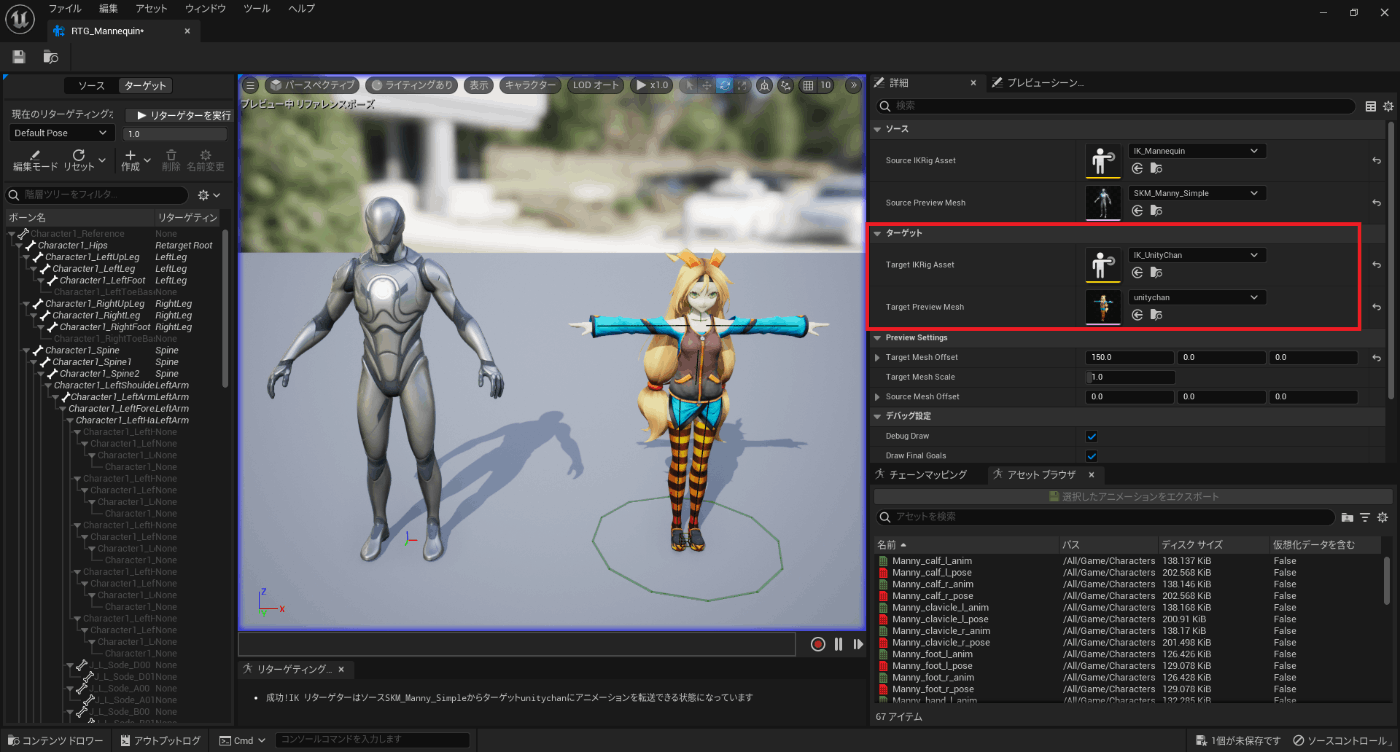
Task: Browse to SKM_Manny_Simple in Content Browser
Action: [1155, 210]
